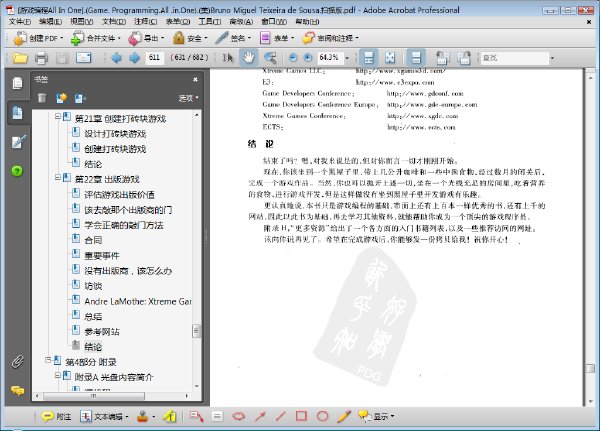Open the Edit (编辑) menu
600x431 pixels.
tap(51, 22)
